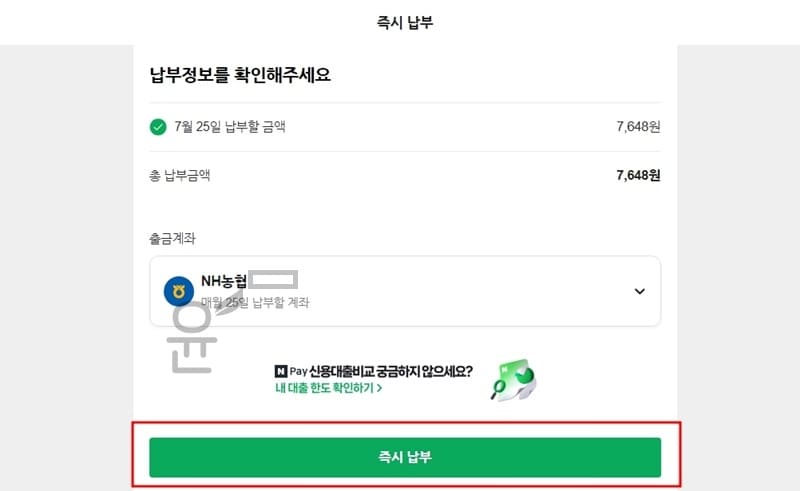Open the 내 대출 한도 확인하기 link
Viewport: 800px width, 491px height.
325,388
